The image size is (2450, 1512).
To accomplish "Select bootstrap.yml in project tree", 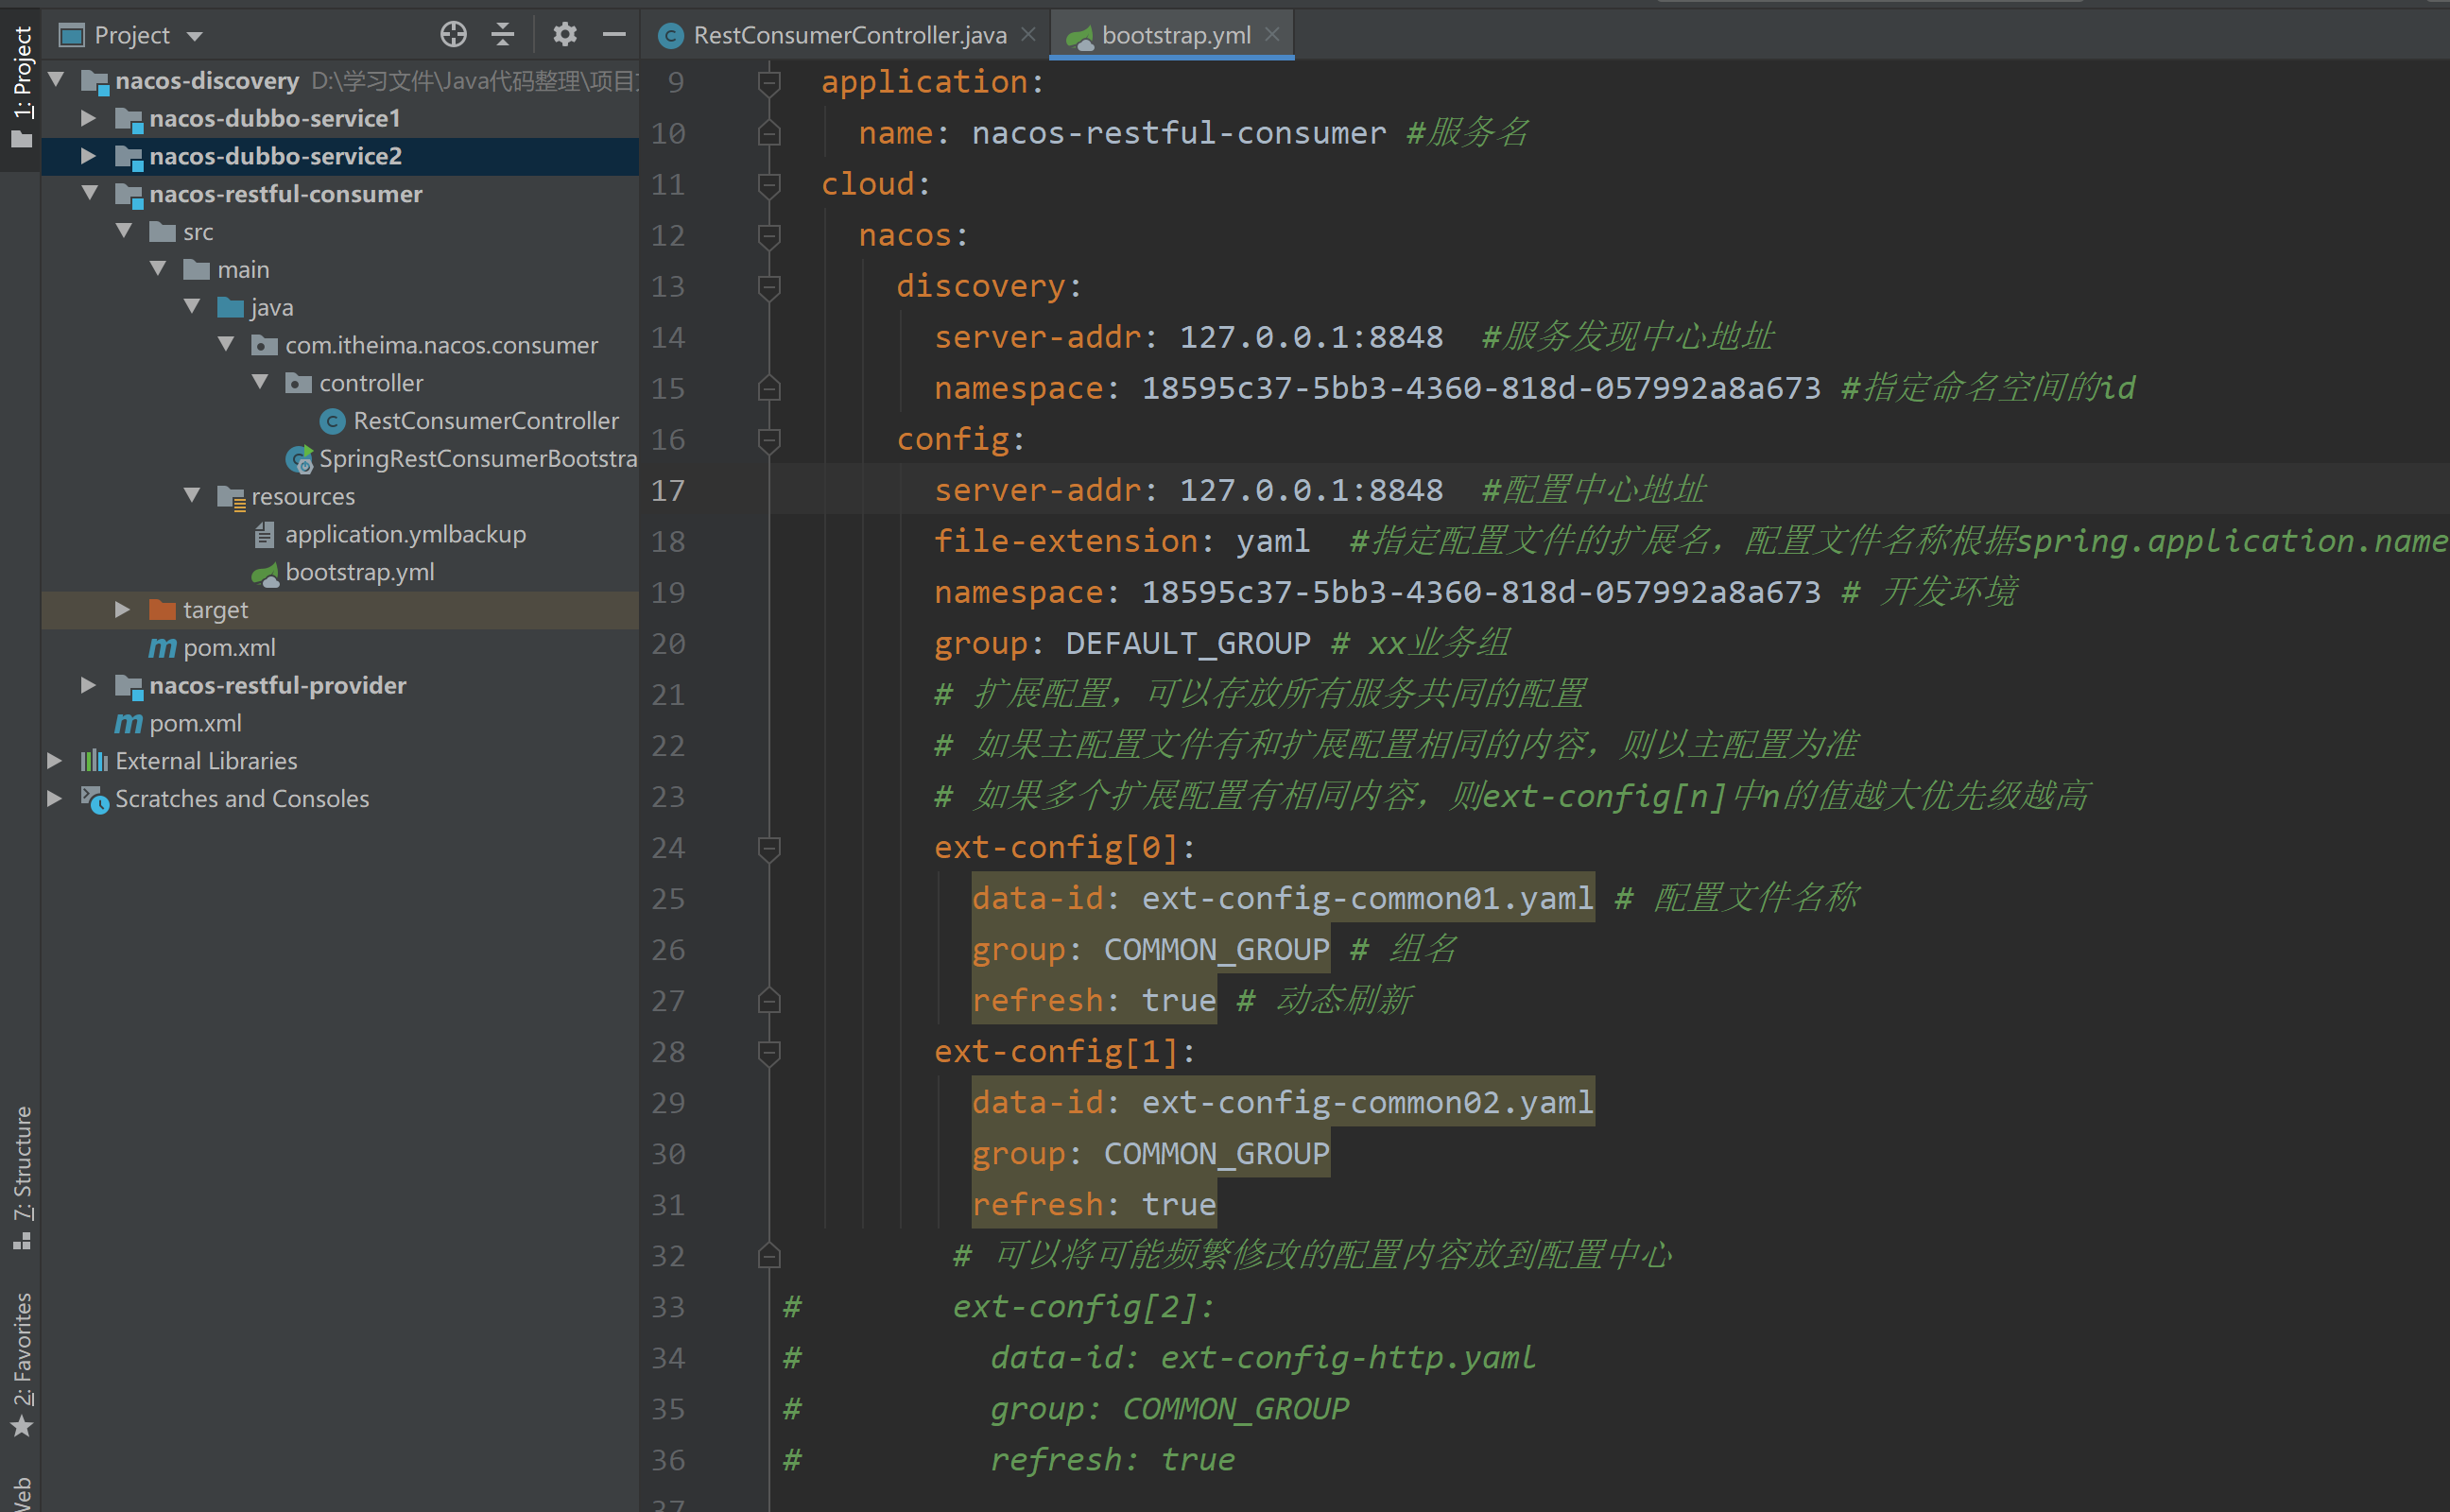I will click(x=359, y=572).
